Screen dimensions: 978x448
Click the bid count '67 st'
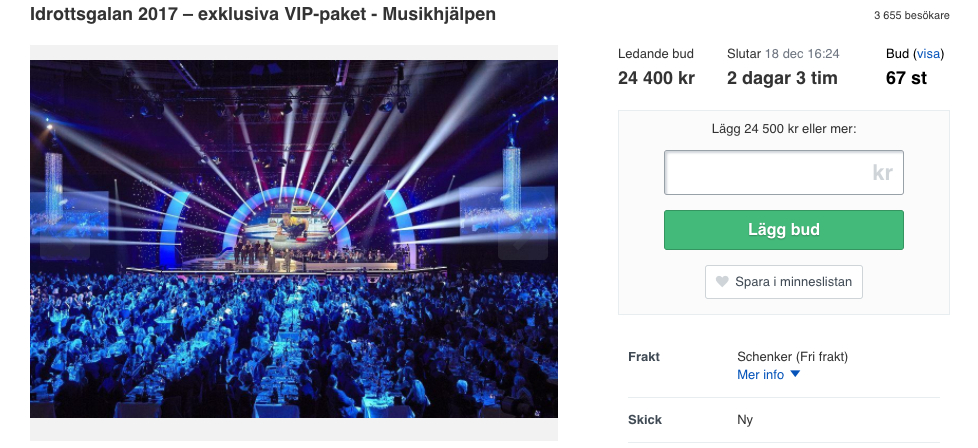tap(906, 78)
